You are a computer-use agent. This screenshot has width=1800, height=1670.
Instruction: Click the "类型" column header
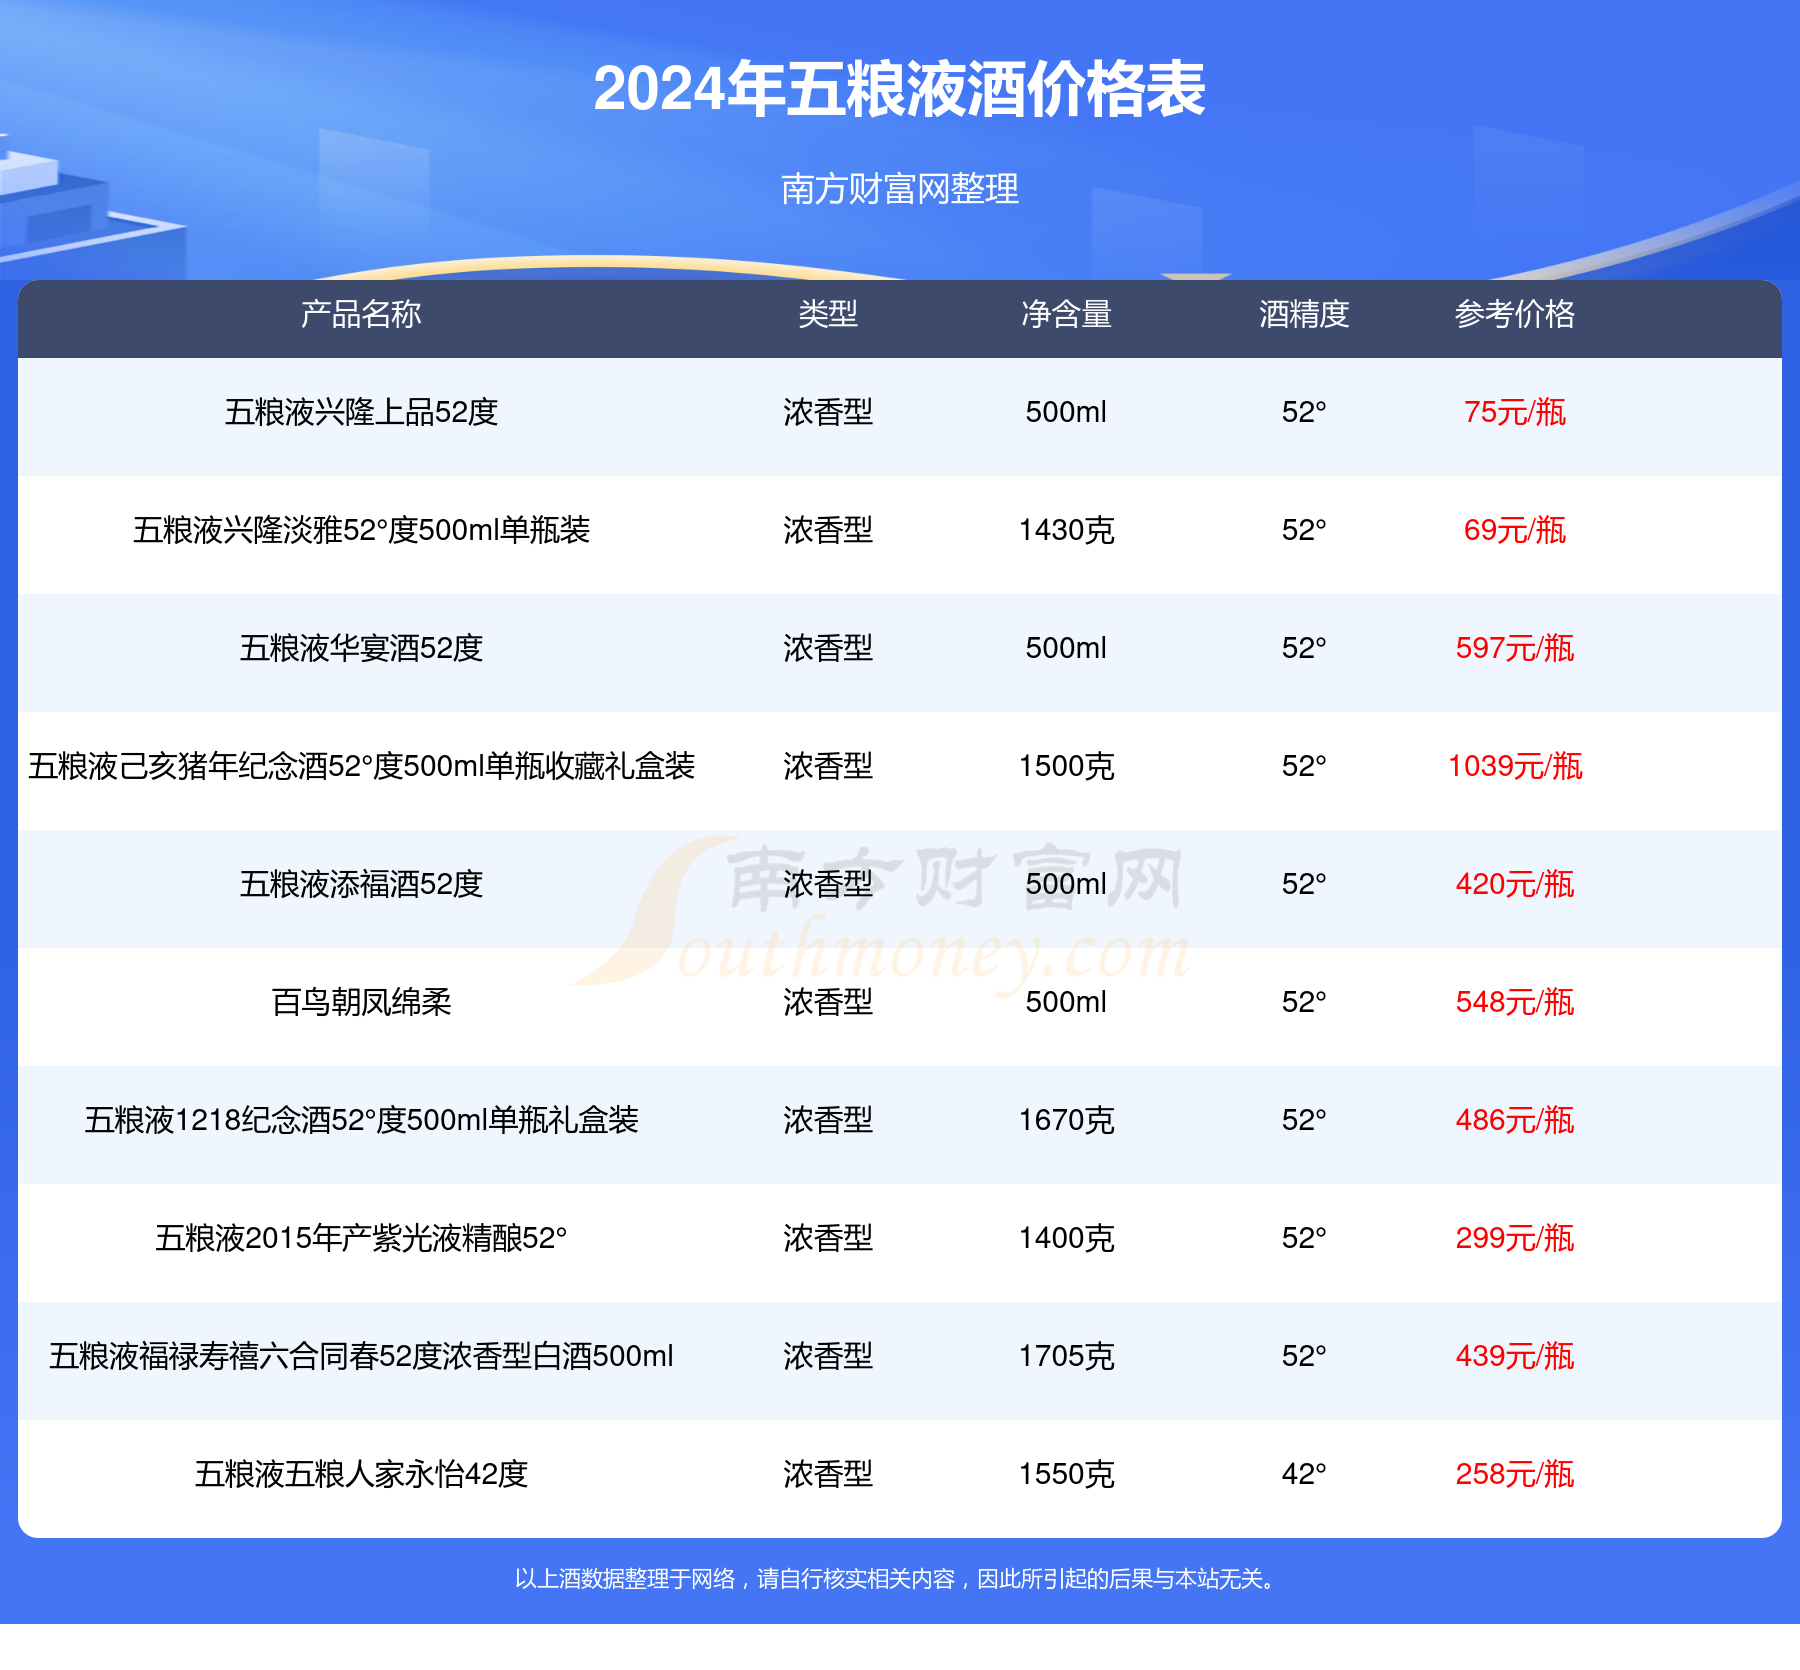(x=828, y=314)
